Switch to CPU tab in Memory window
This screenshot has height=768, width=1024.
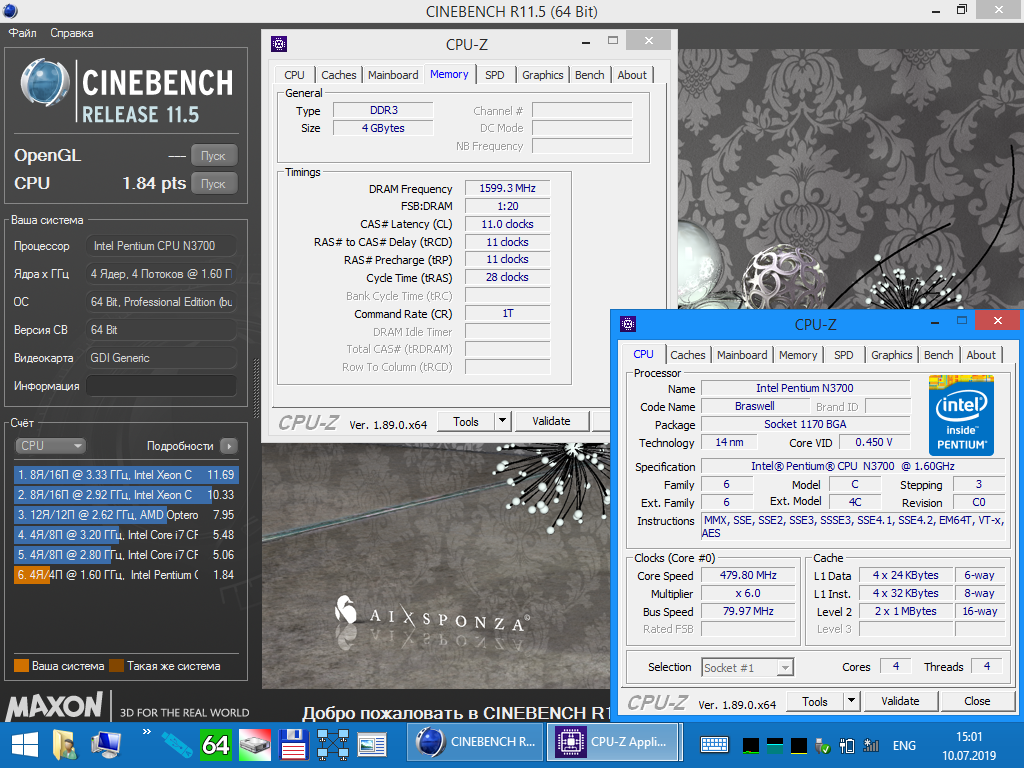[295, 75]
